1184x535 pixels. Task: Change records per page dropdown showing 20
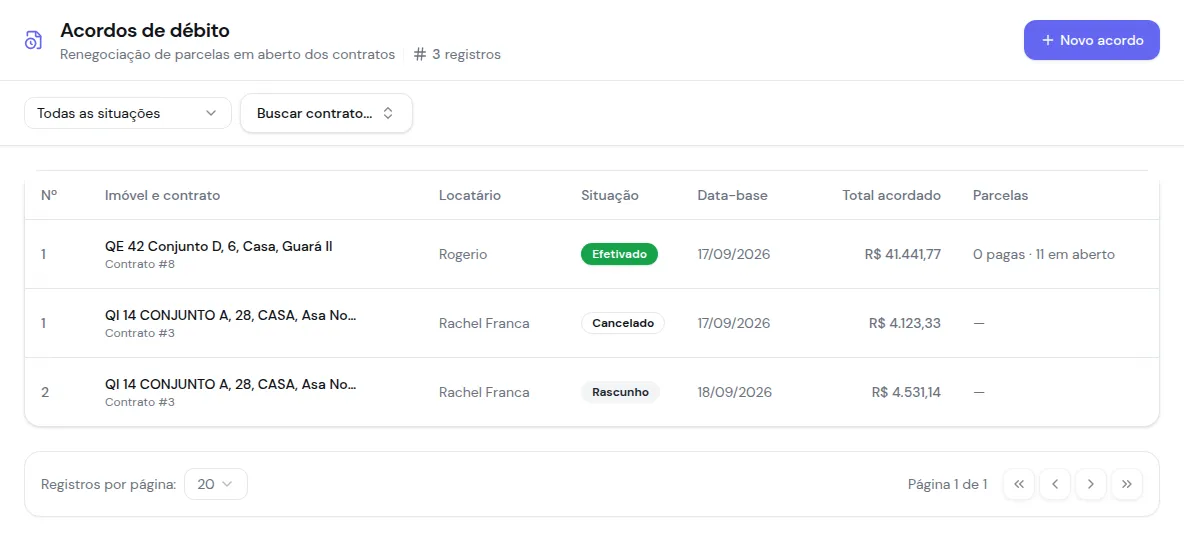[x=216, y=484]
